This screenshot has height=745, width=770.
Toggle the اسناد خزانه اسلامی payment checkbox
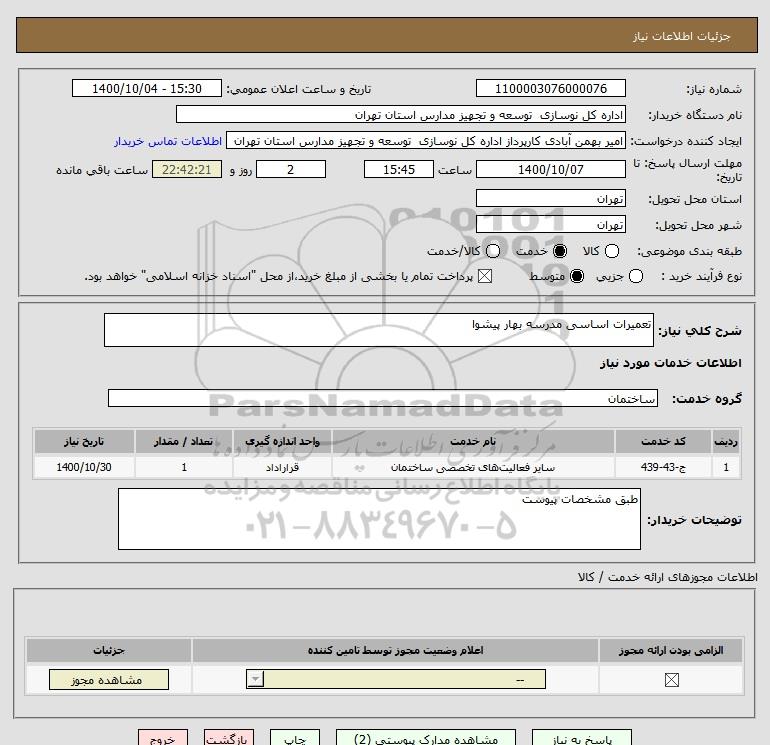coord(485,276)
